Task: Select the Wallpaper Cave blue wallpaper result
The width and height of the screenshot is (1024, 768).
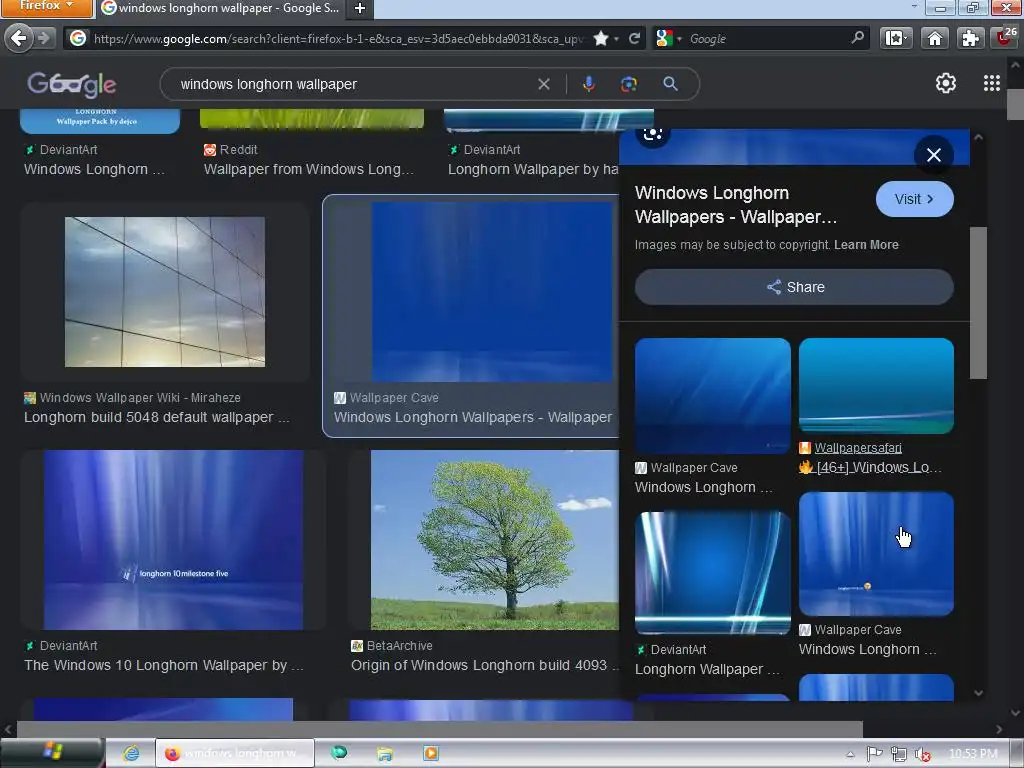Action: (x=492, y=291)
